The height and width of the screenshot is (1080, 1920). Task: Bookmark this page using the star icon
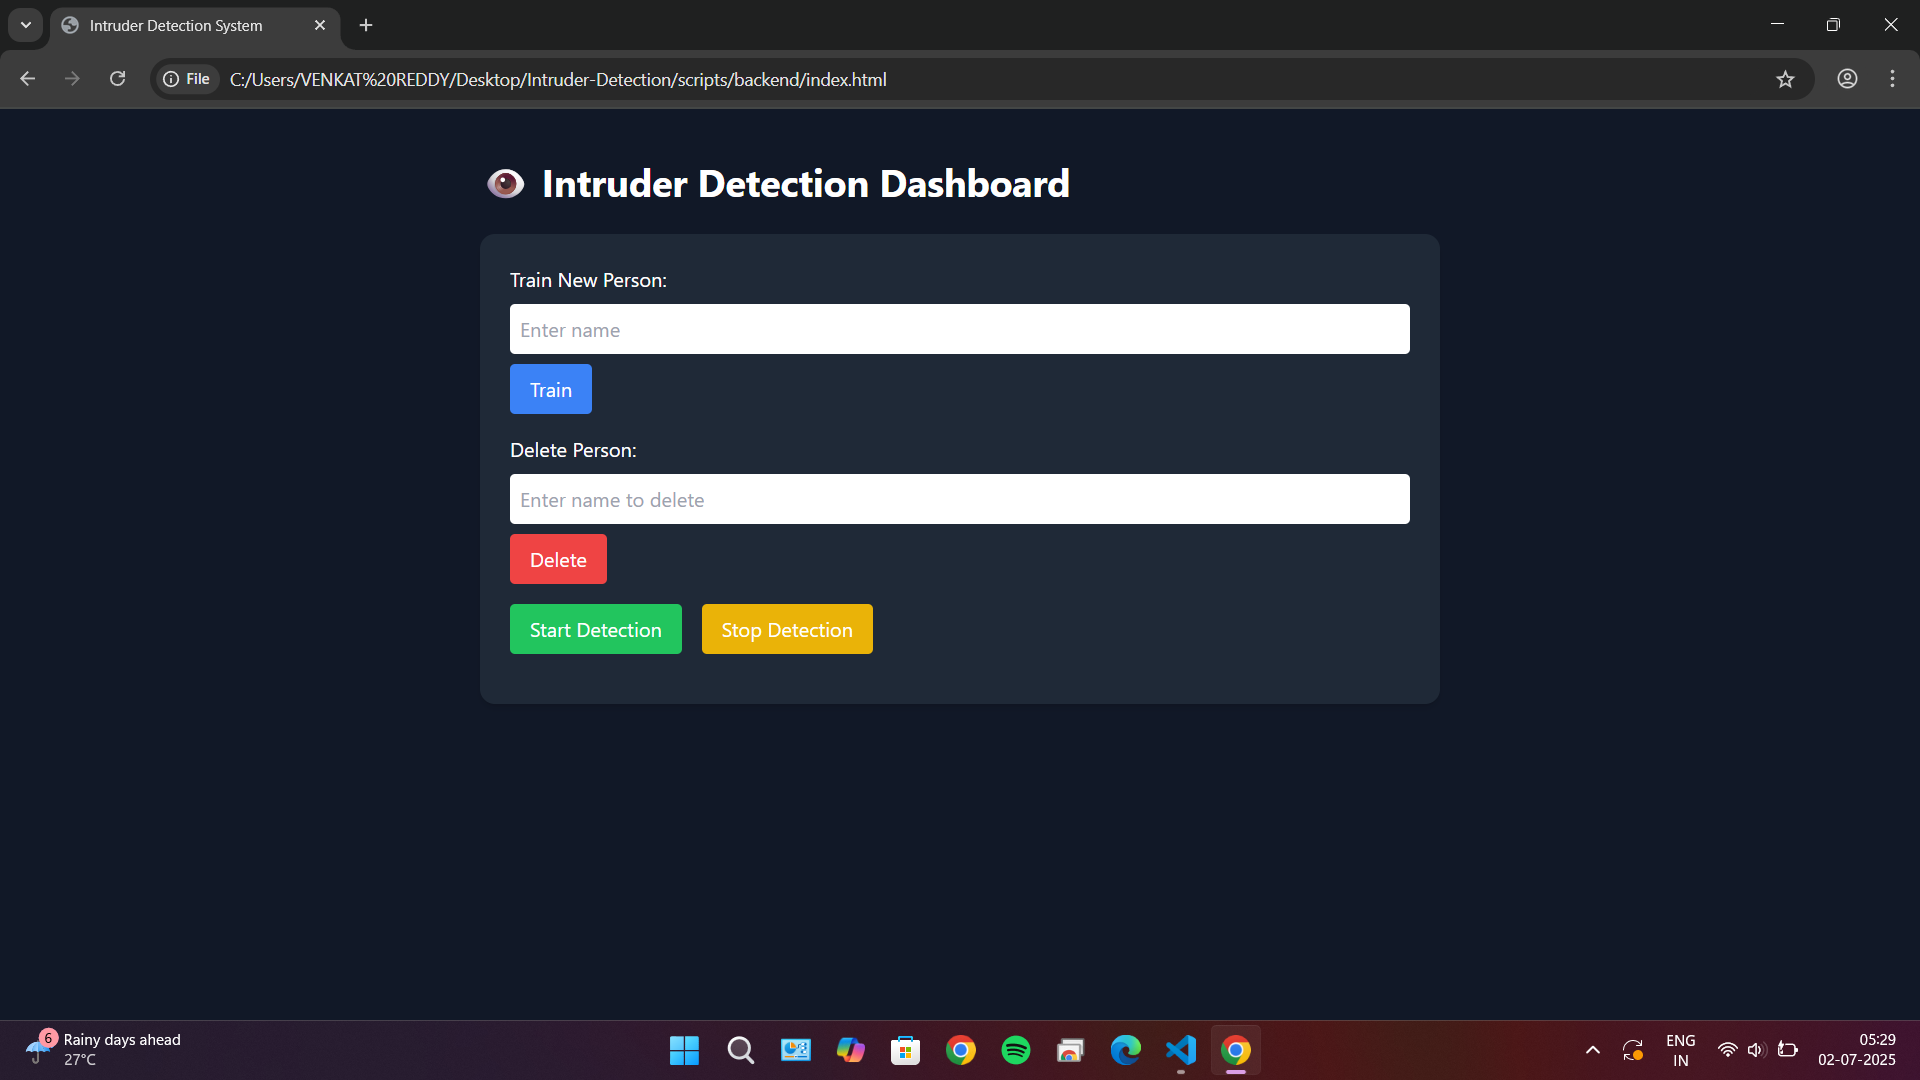coord(1786,79)
